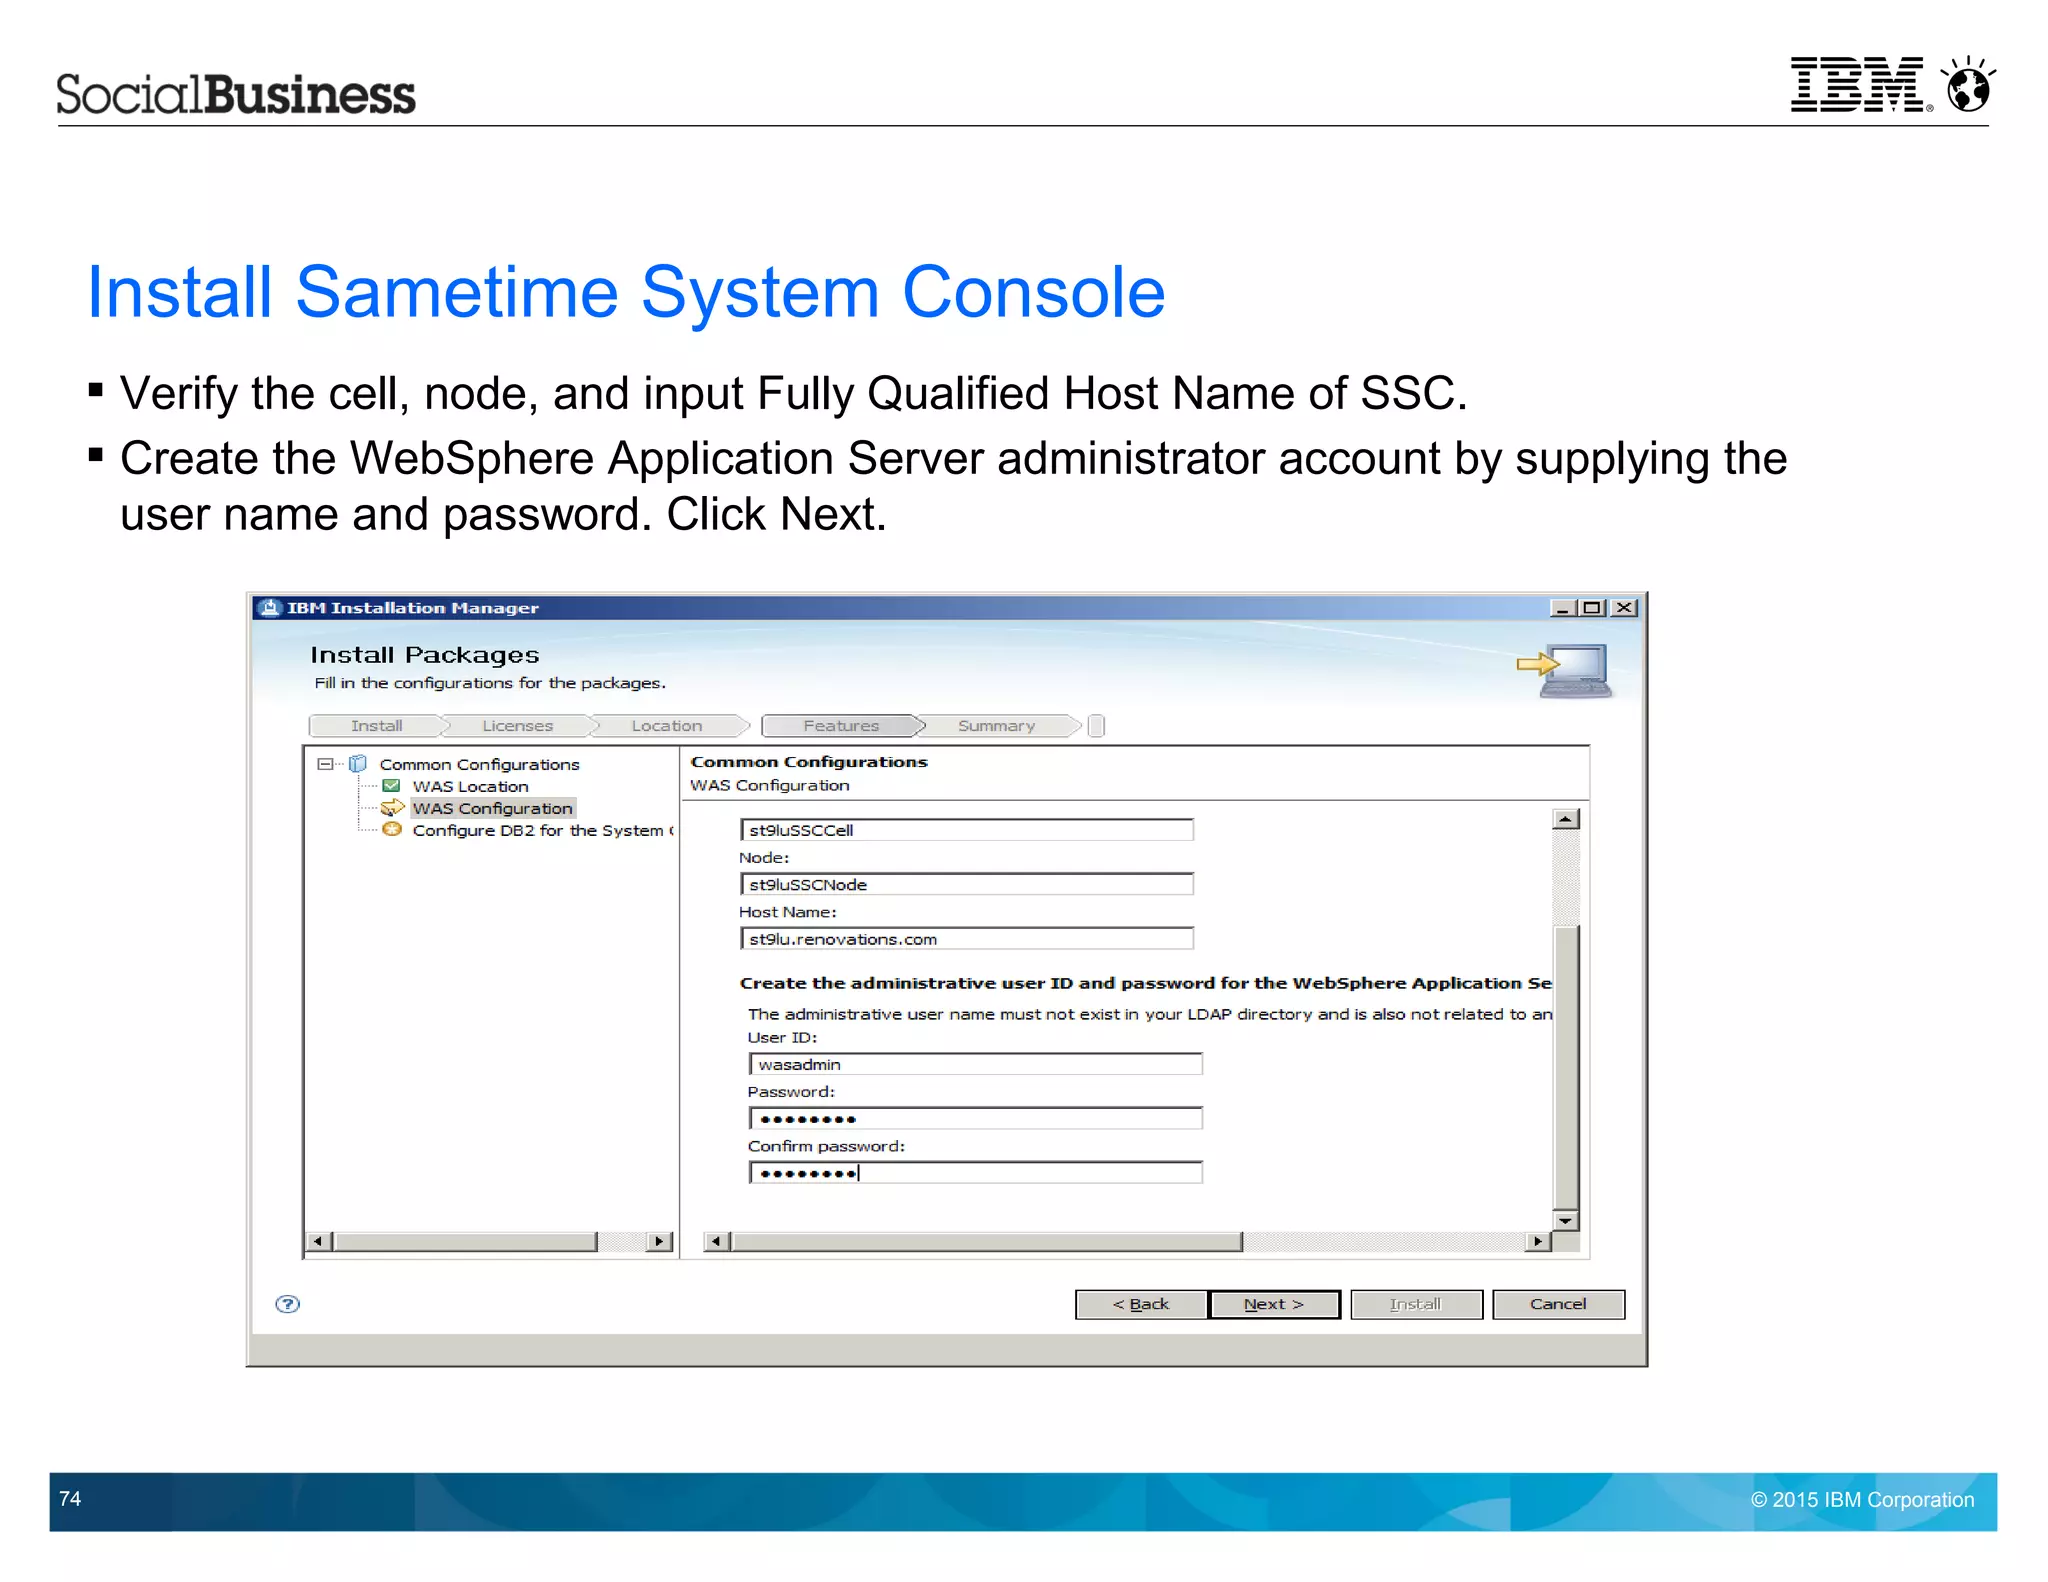Select Common Configurations tree root
The image size is (2048, 1582).
479,764
